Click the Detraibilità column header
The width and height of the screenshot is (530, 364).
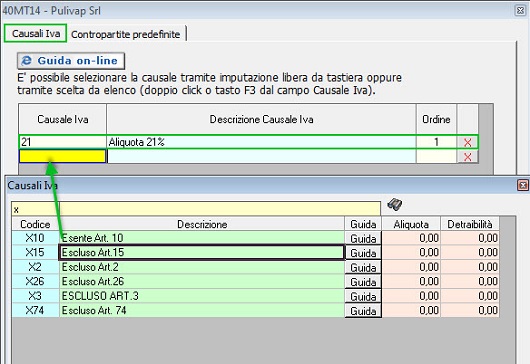[x=470, y=224]
